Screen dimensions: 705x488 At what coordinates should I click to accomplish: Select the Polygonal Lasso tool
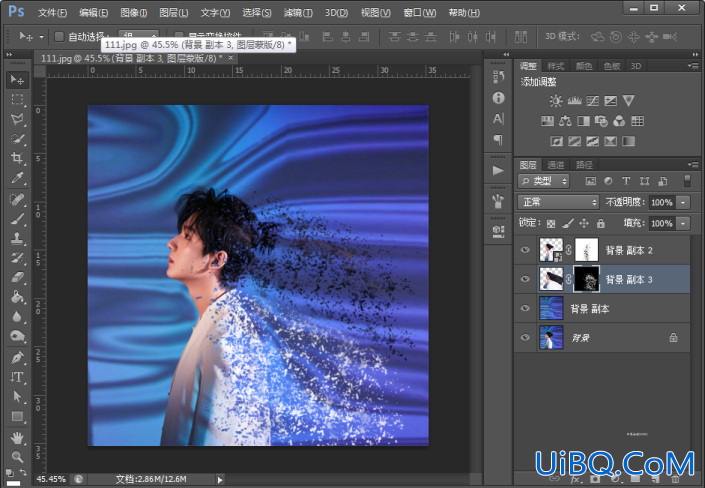click(17, 119)
